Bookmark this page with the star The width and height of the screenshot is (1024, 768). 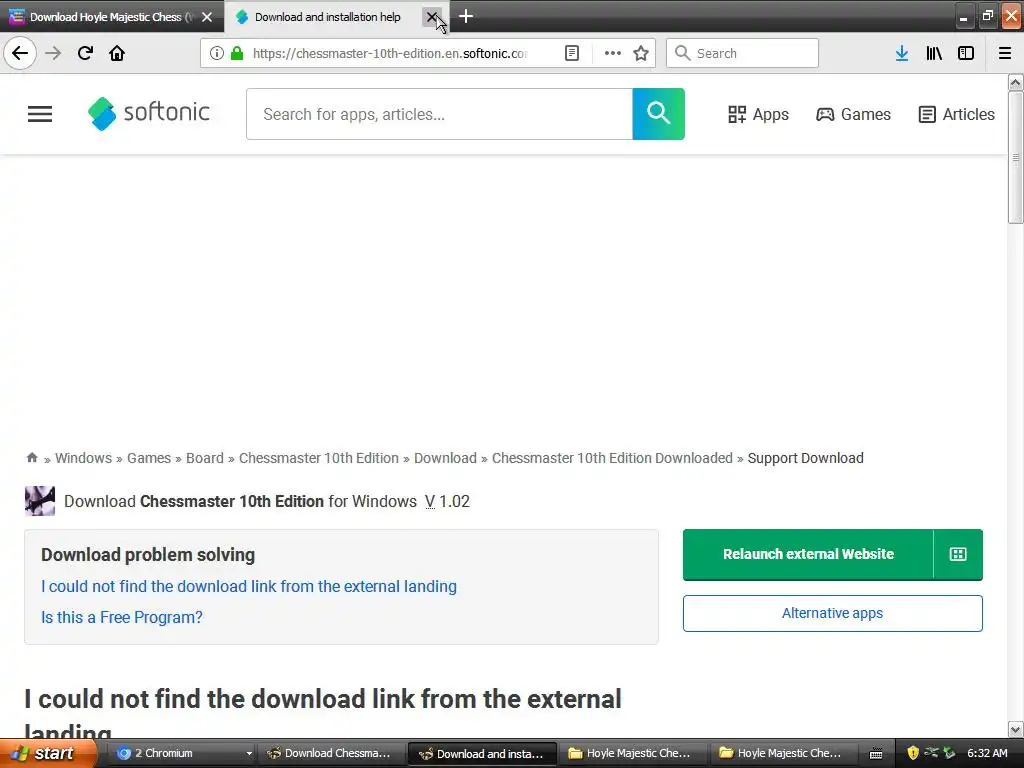641,53
